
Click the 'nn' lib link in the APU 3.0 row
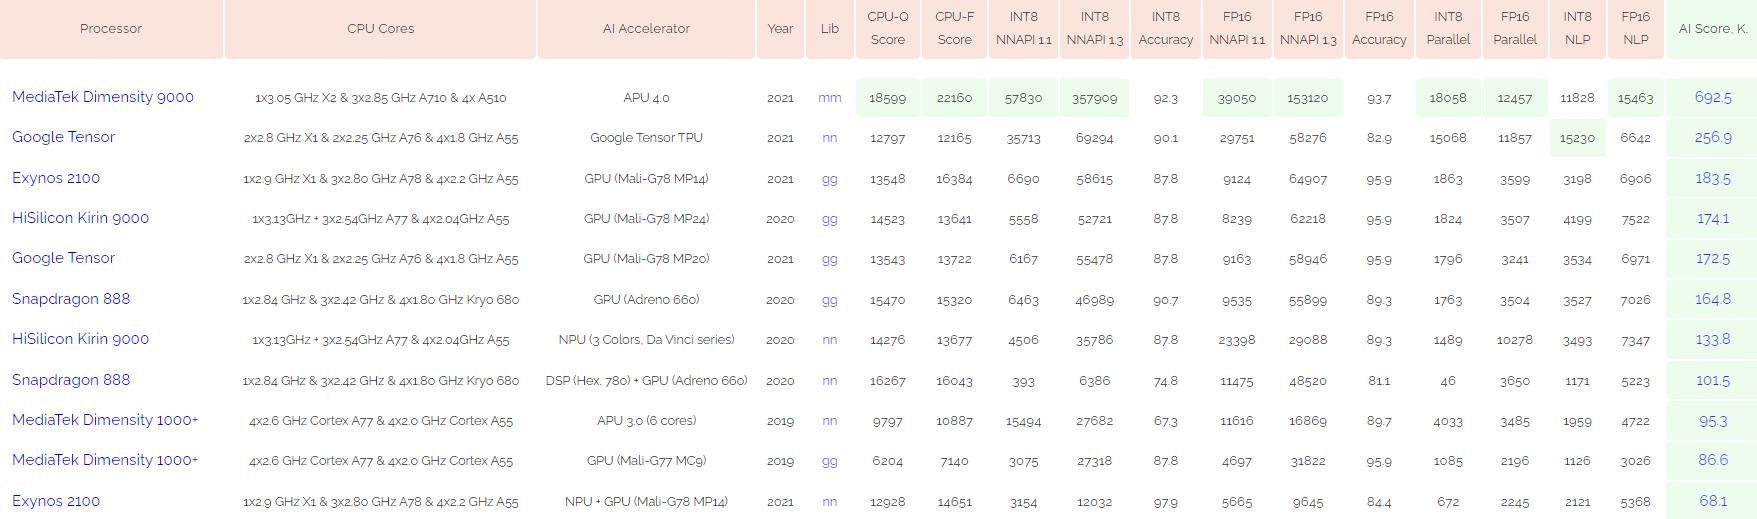(830, 421)
